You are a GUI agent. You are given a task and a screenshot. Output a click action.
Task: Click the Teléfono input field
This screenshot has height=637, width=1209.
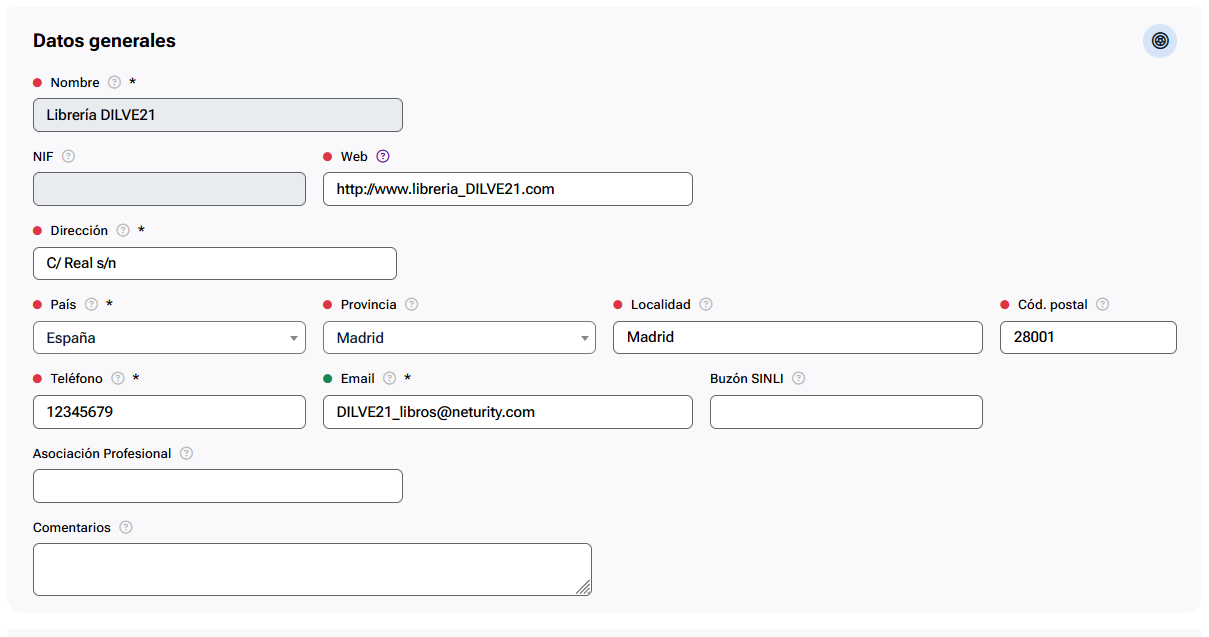tap(169, 412)
